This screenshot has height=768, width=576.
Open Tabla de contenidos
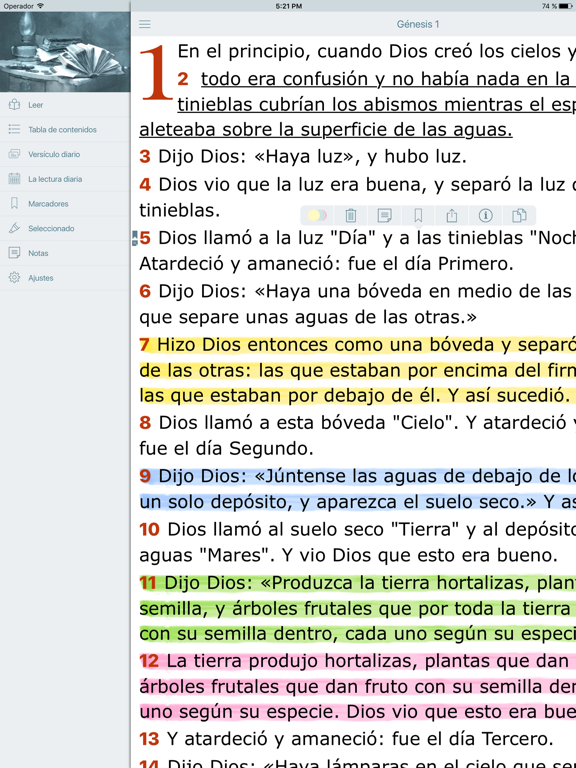coord(65,129)
